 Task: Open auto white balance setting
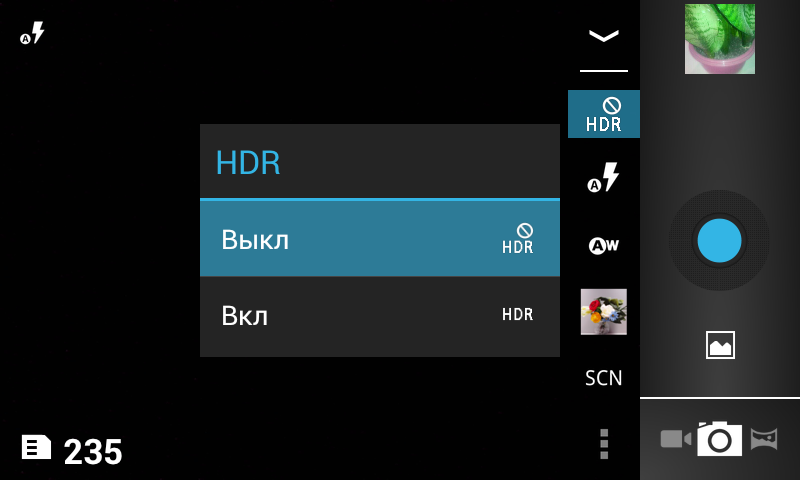pos(604,246)
